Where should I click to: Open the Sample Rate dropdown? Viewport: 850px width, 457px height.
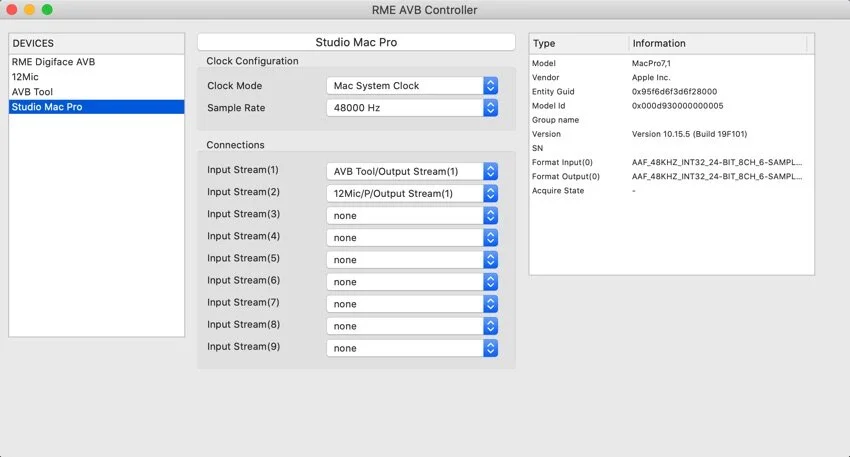(412, 108)
